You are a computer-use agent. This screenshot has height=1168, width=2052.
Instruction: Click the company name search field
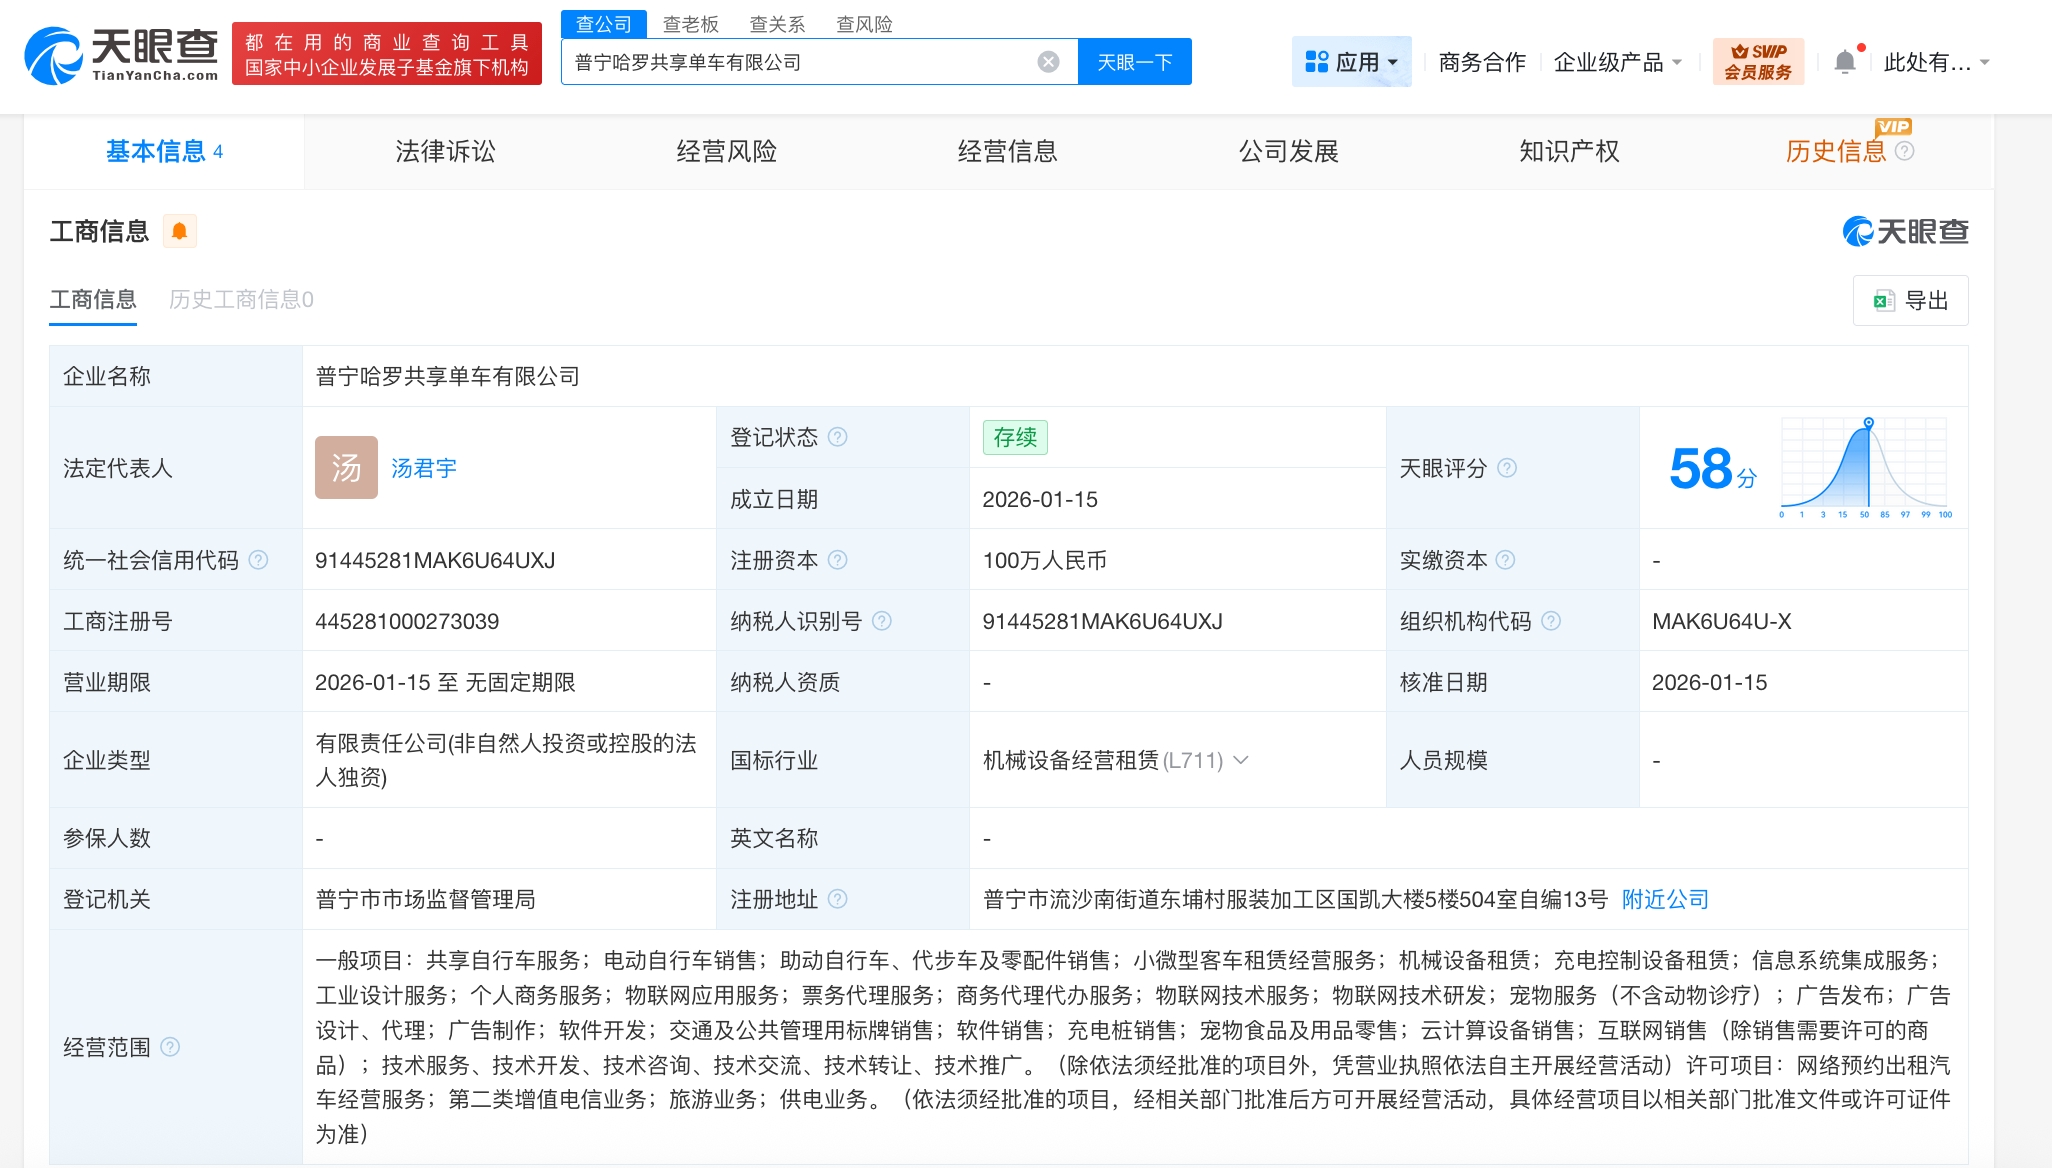tap(800, 62)
